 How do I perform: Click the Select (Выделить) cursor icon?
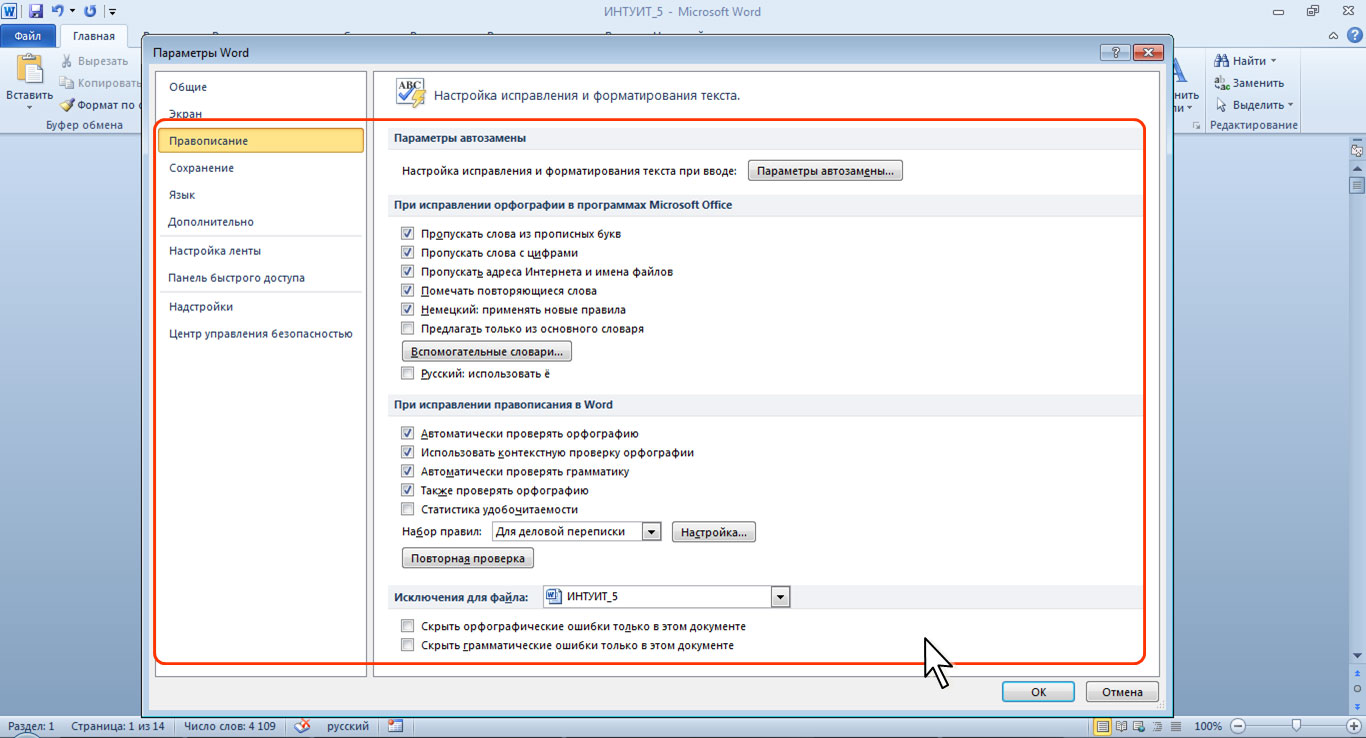click(1221, 105)
